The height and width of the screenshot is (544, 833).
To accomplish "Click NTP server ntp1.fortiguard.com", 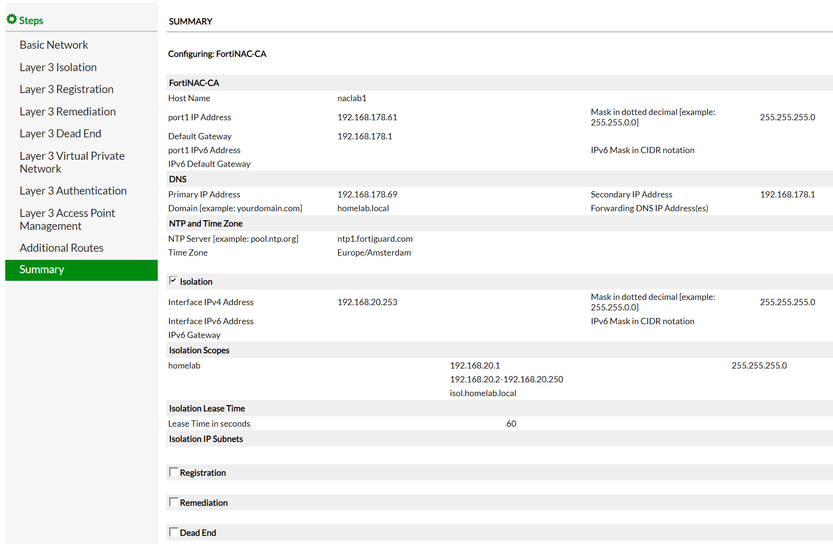I will tap(375, 239).
